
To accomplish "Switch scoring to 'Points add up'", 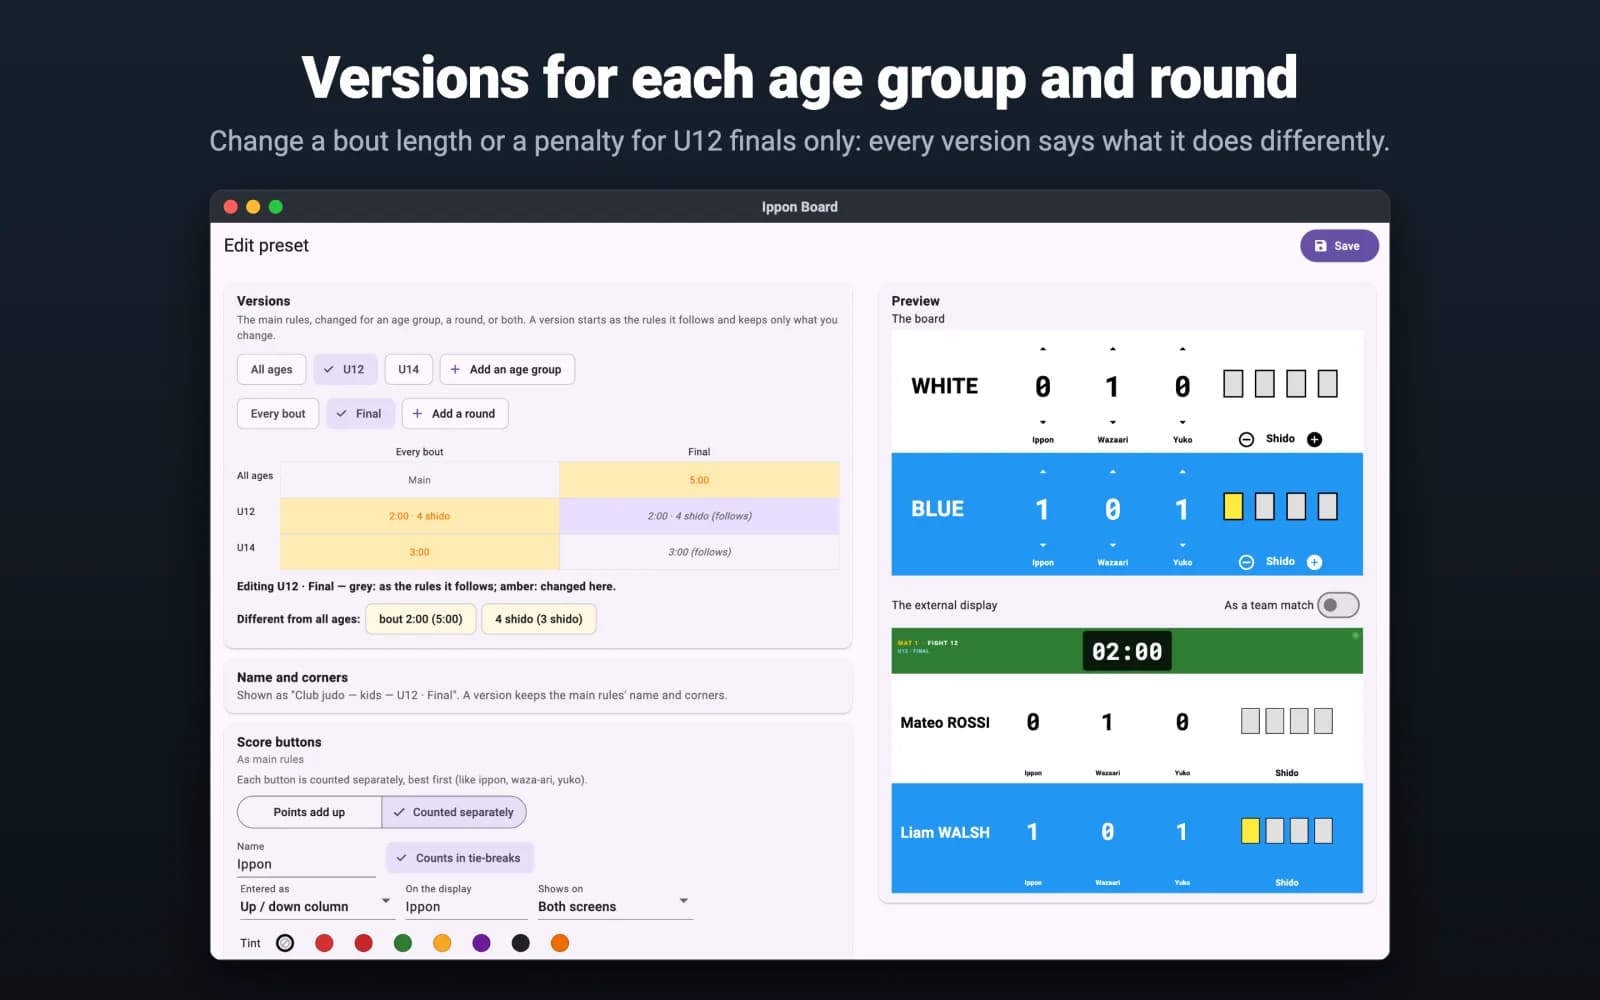I will tap(309, 812).
